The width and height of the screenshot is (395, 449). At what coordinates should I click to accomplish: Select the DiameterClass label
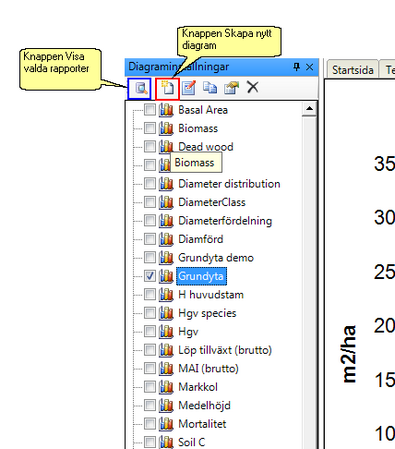(212, 202)
